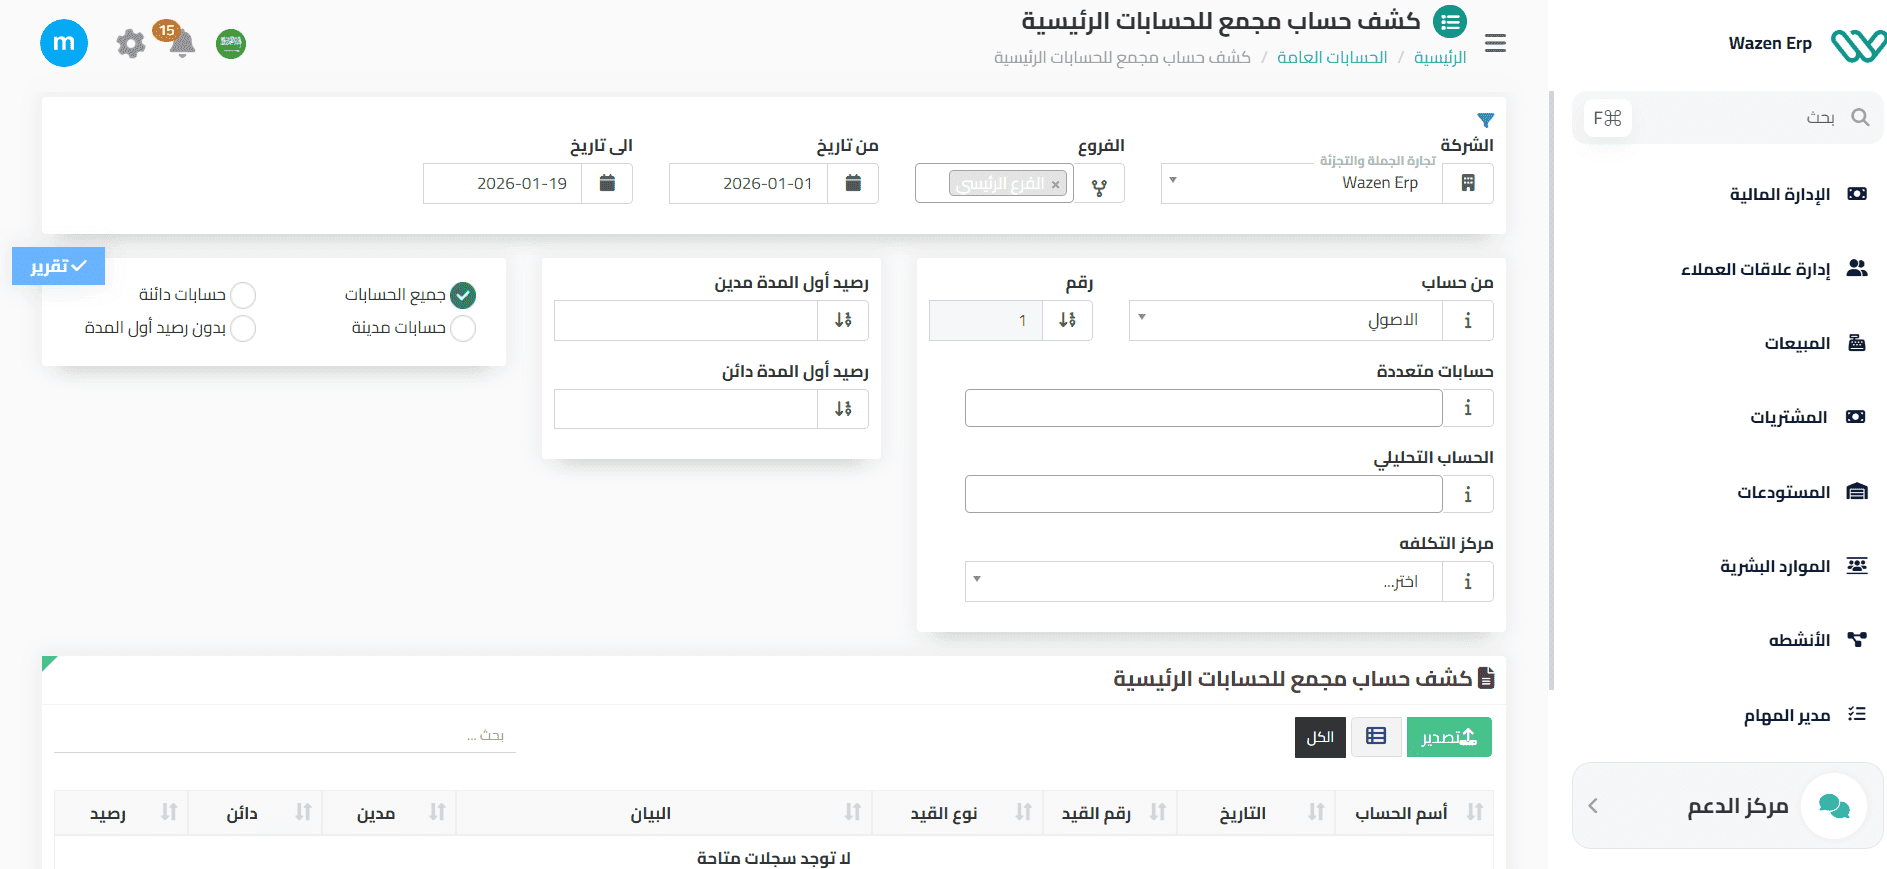Click the user avatar icon

(64, 43)
